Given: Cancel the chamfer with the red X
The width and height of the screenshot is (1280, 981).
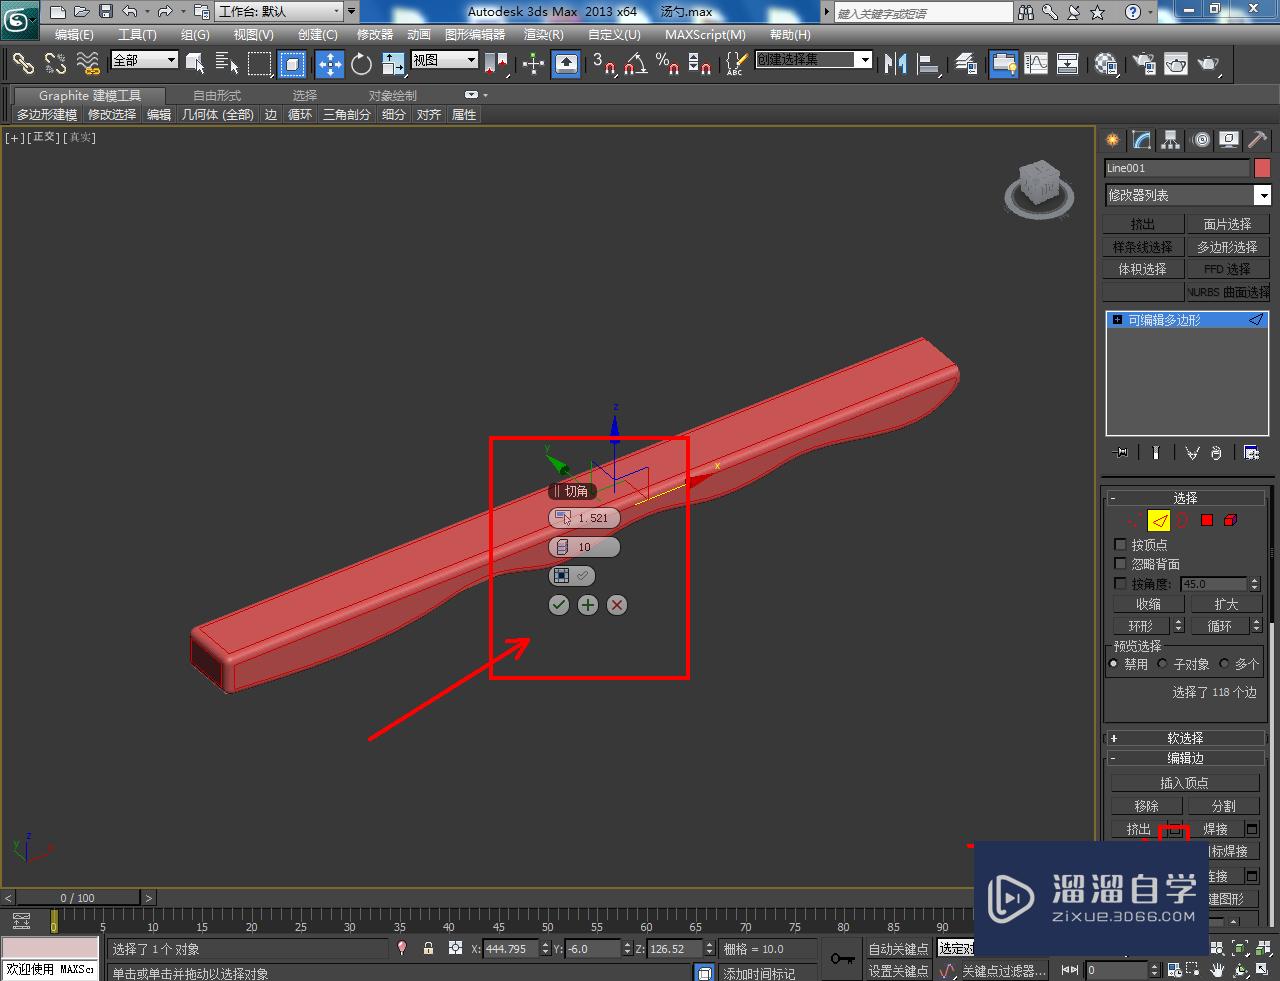Looking at the screenshot, I should (x=617, y=605).
